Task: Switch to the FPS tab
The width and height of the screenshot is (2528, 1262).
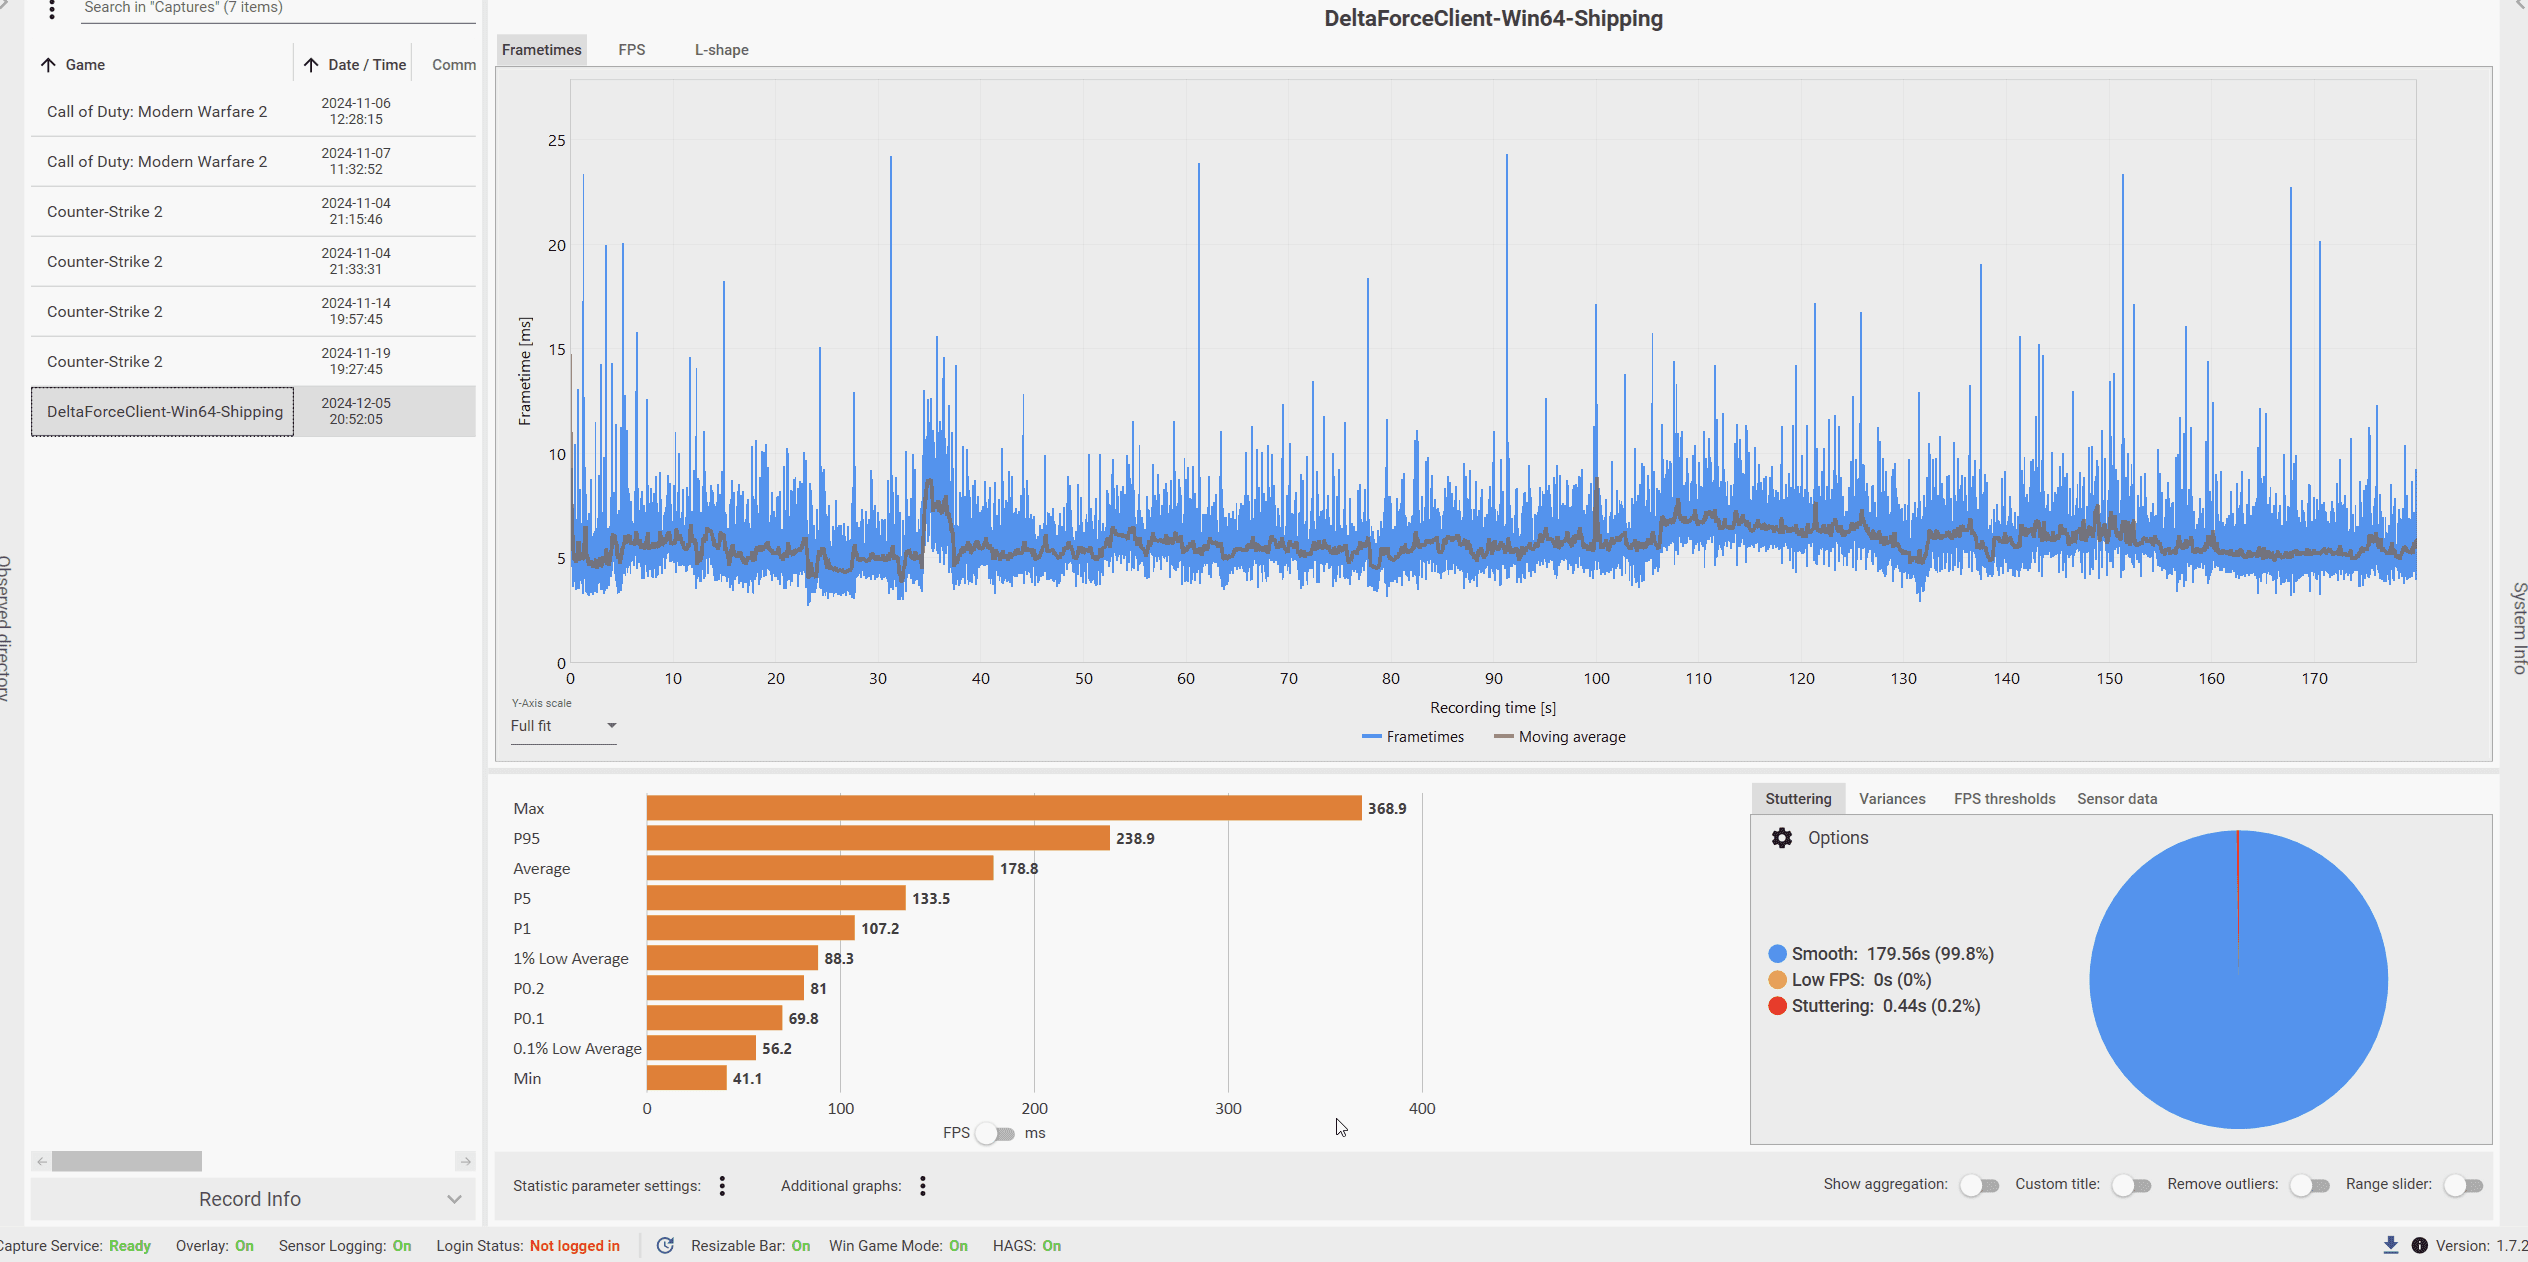Action: point(631,50)
